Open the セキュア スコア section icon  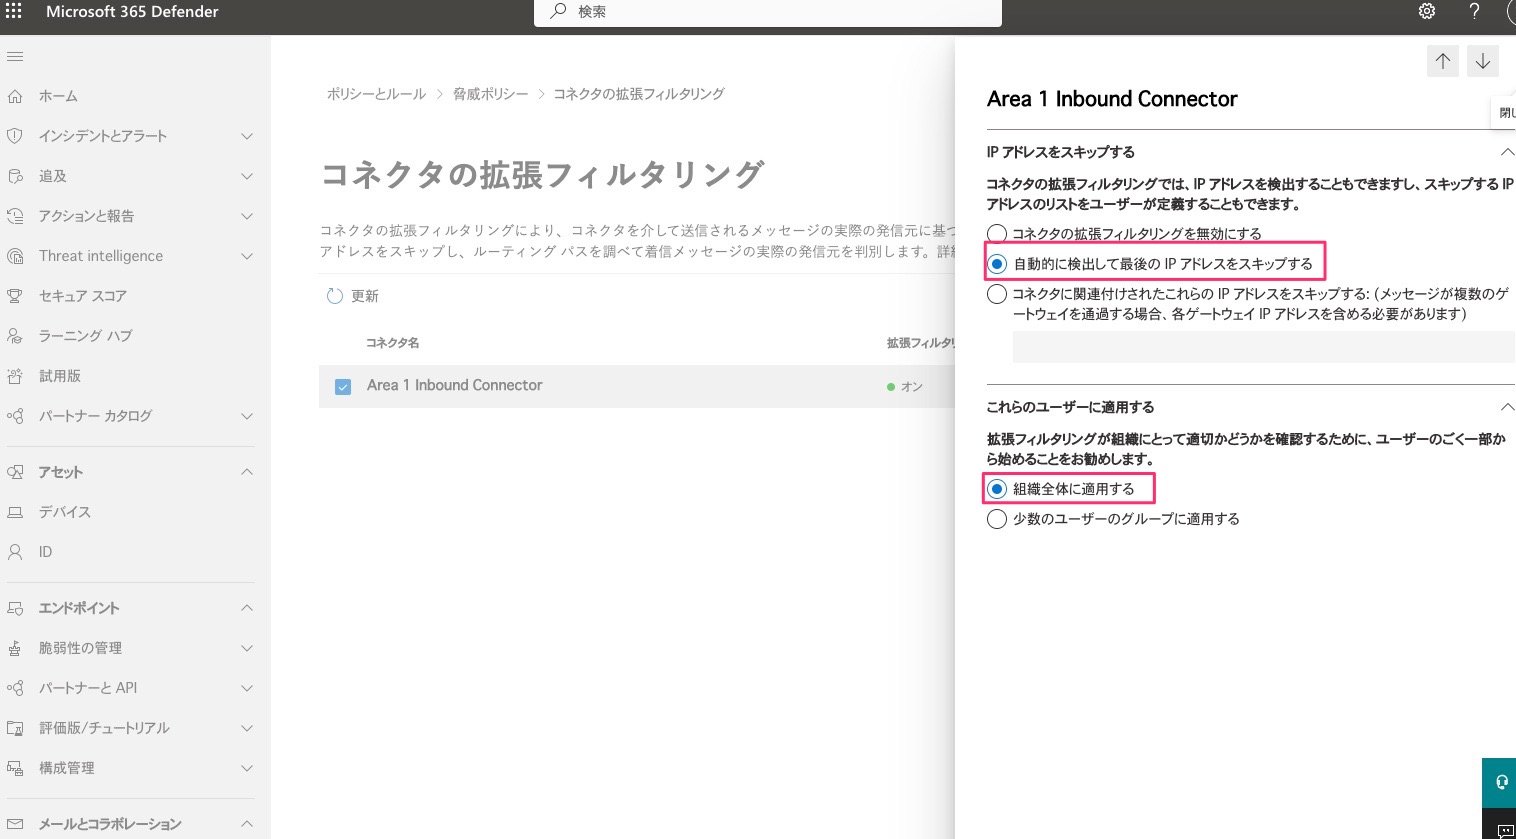(x=15, y=295)
